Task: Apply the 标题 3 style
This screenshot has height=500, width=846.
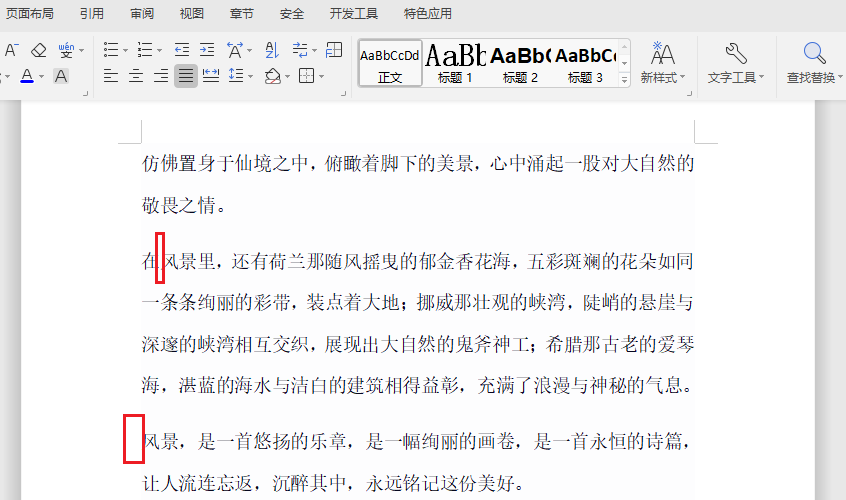Action: point(585,63)
